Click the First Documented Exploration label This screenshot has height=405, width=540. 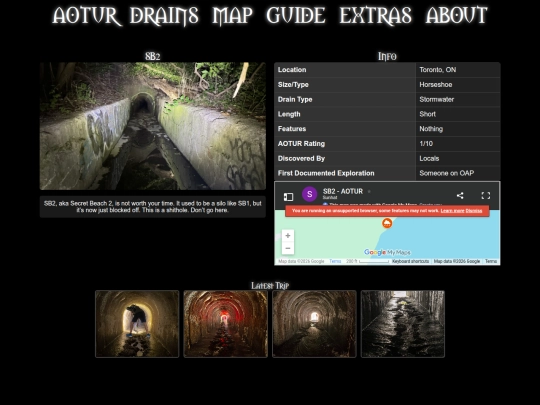[x=326, y=173]
